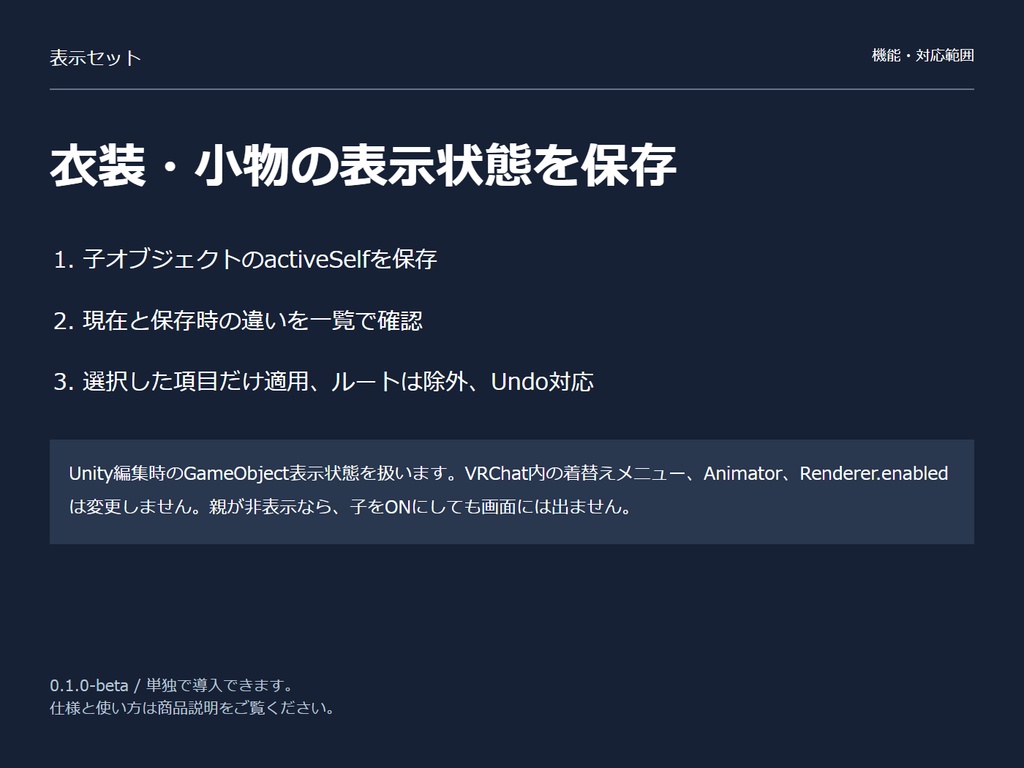Click the footer line '仕様と使い方は商品説明をご覧ください。'
This screenshot has height=768, width=1024.
[x=193, y=708]
